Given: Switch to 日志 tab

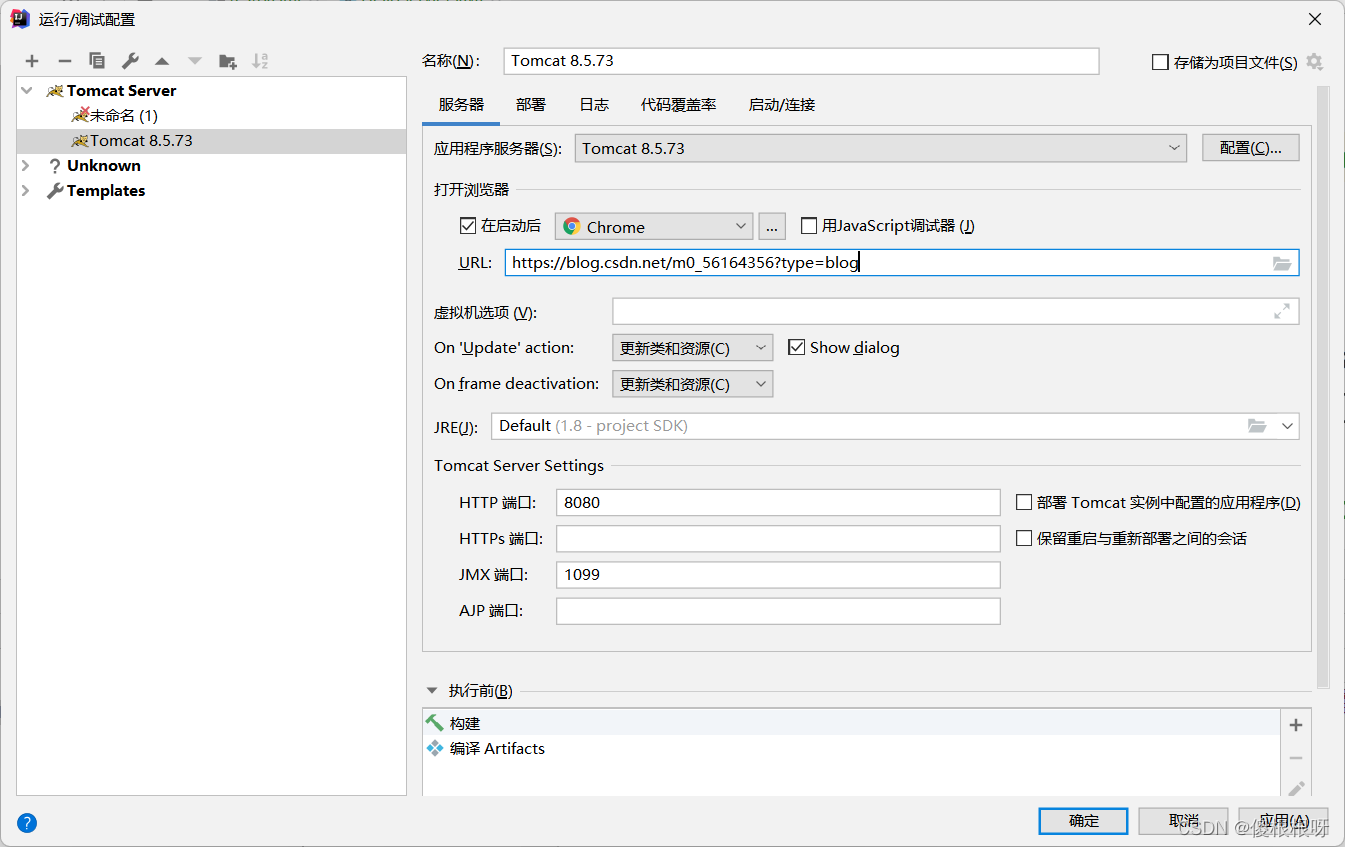Looking at the screenshot, I should [x=594, y=104].
